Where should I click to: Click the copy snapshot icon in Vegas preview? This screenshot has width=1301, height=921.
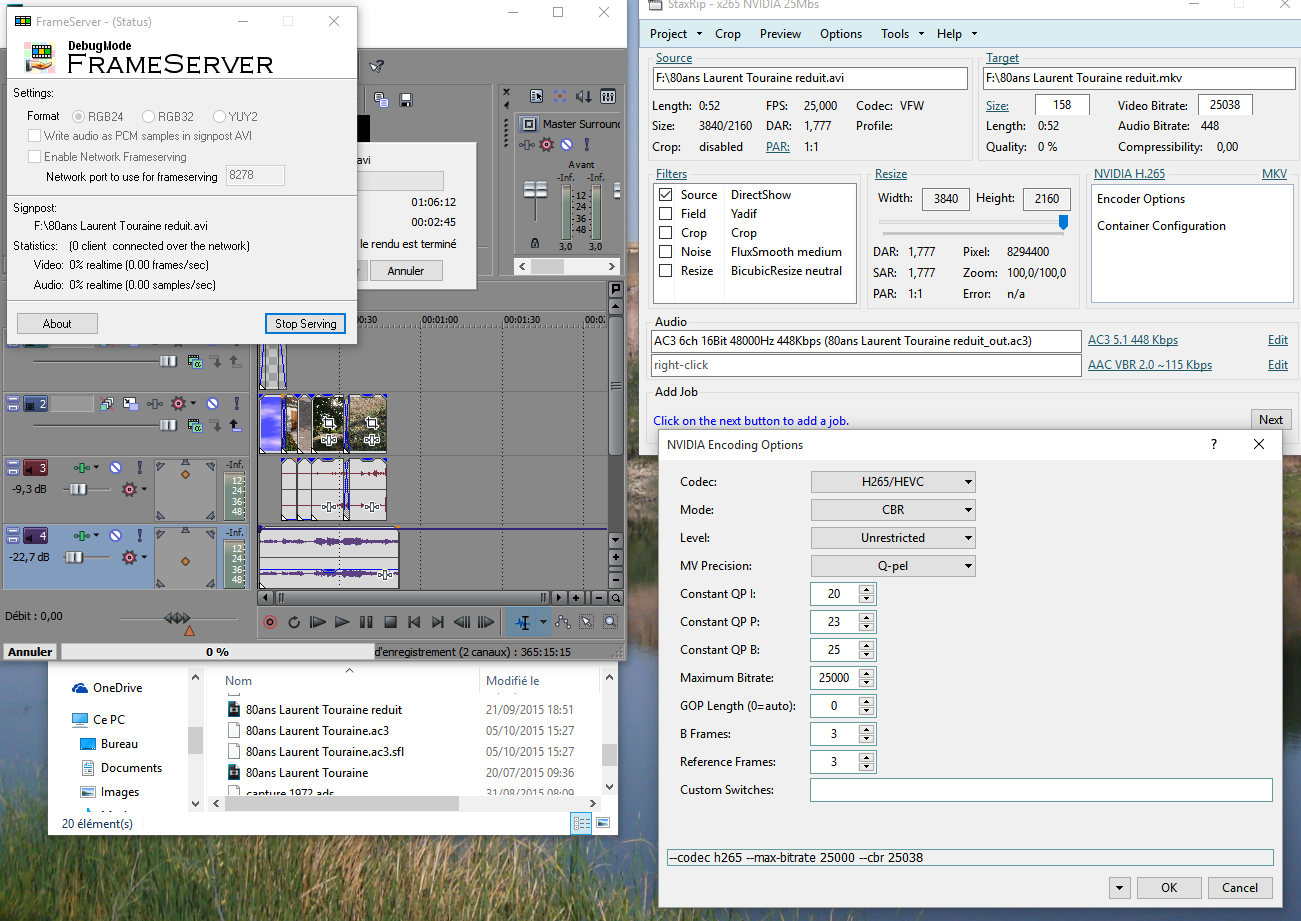coord(381,100)
